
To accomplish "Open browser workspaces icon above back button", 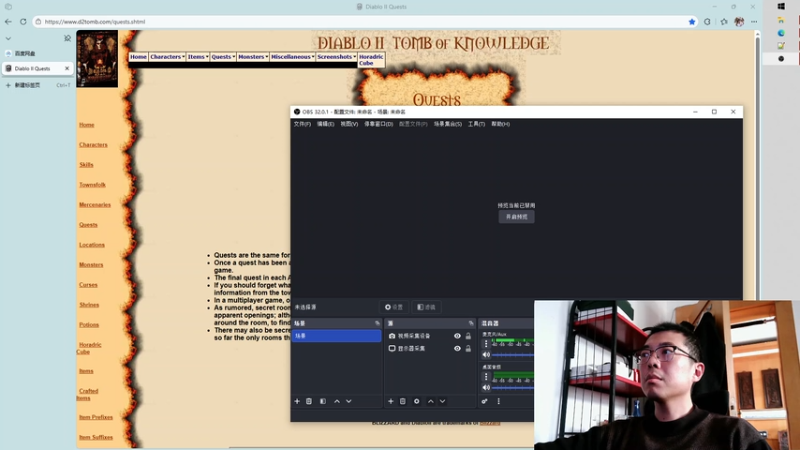I will (8, 7).
